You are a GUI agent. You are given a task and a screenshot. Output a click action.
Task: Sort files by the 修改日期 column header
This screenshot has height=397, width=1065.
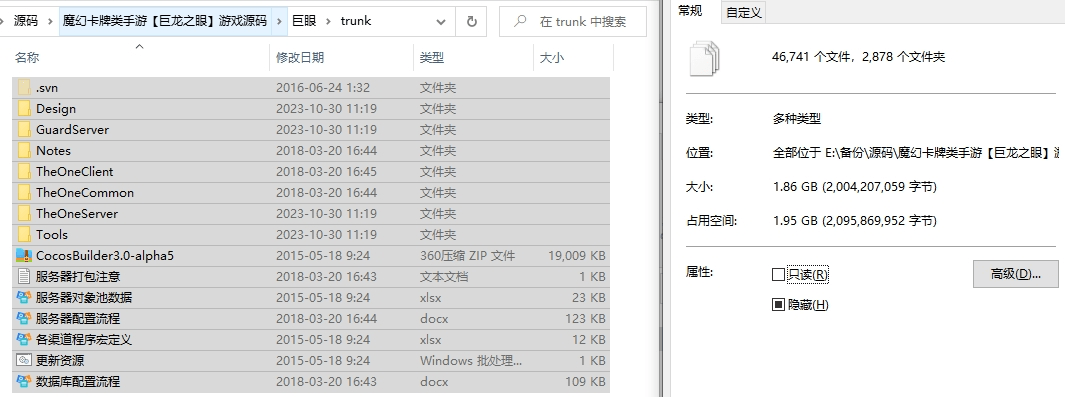click(342, 58)
